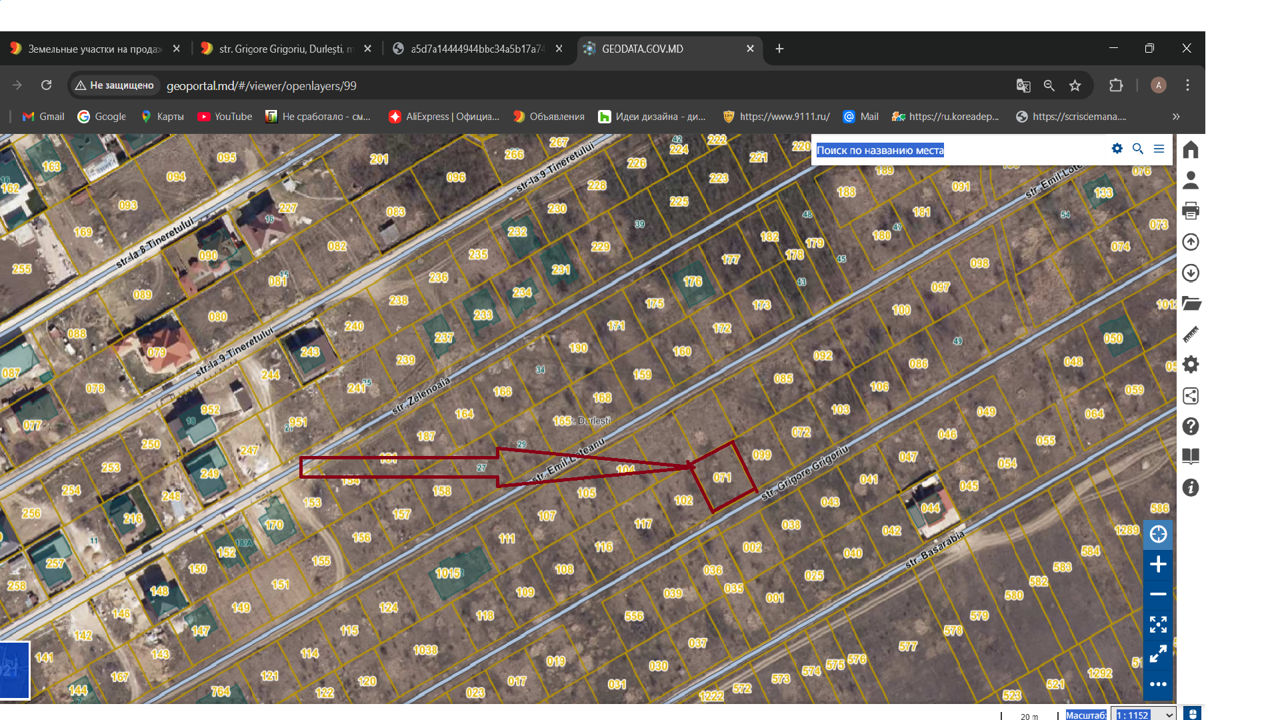Click the download arrow circle icon

click(x=1190, y=273)
